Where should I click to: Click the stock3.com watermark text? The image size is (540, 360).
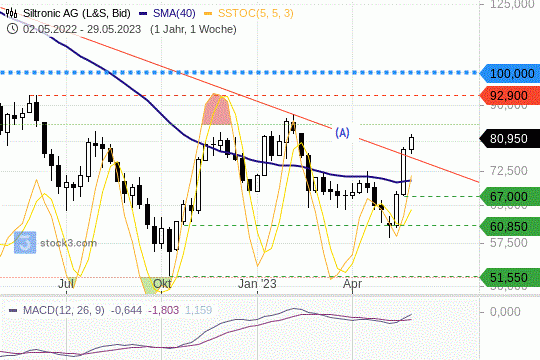[69, 243]
